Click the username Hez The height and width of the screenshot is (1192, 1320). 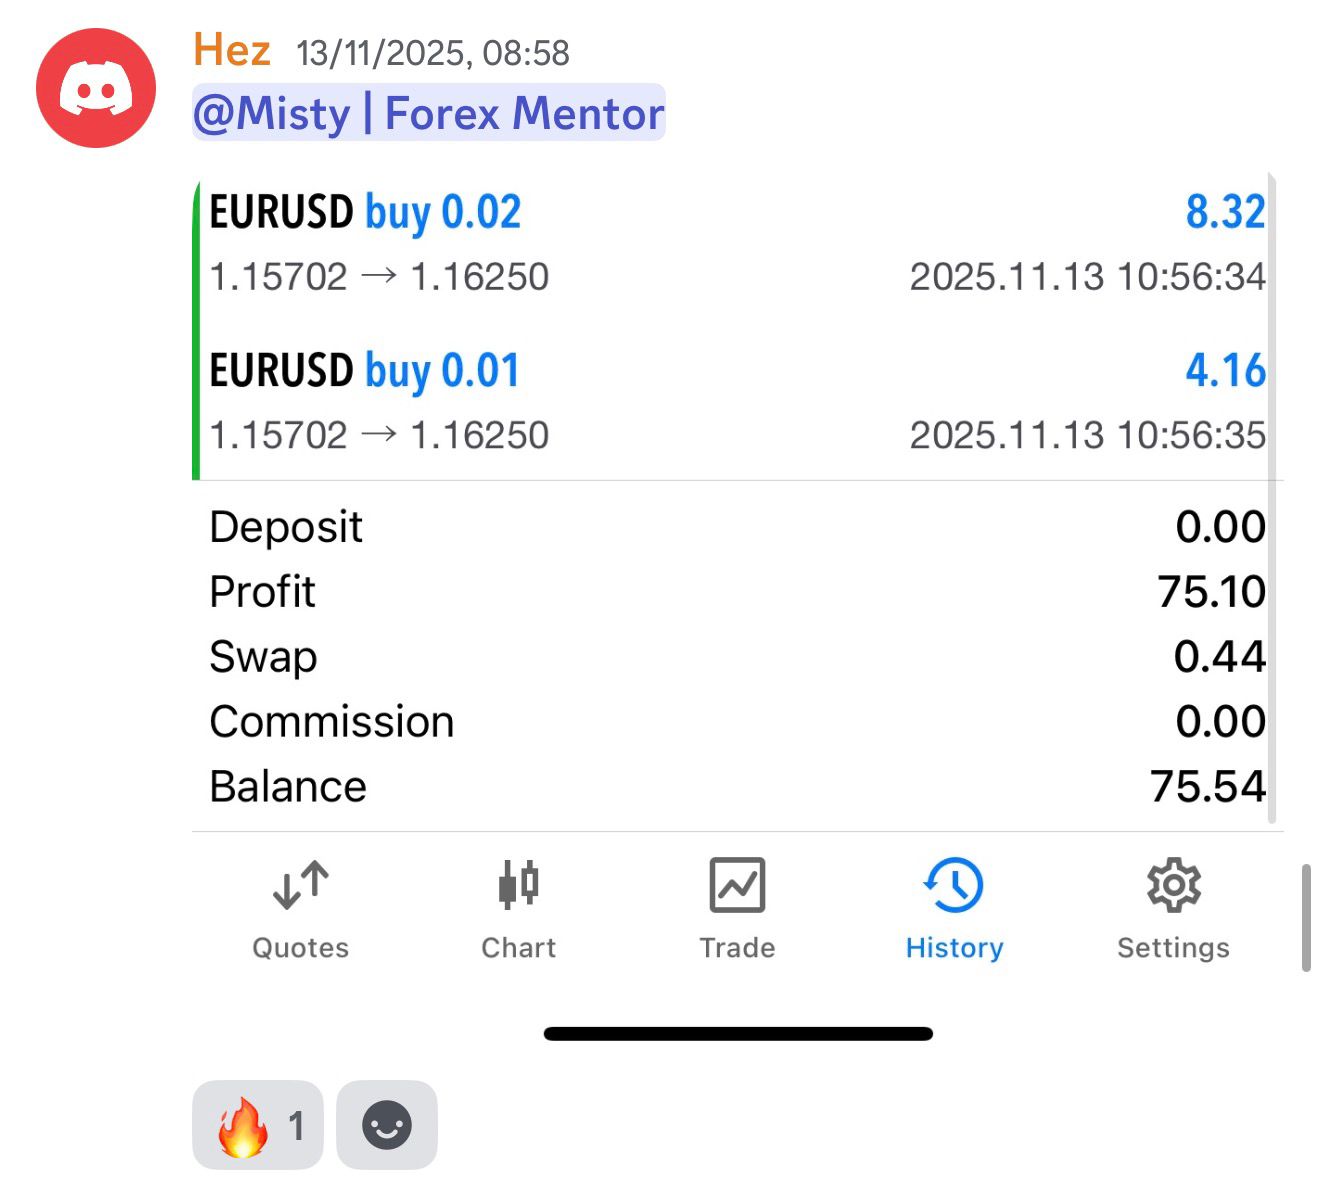point(232,50)
